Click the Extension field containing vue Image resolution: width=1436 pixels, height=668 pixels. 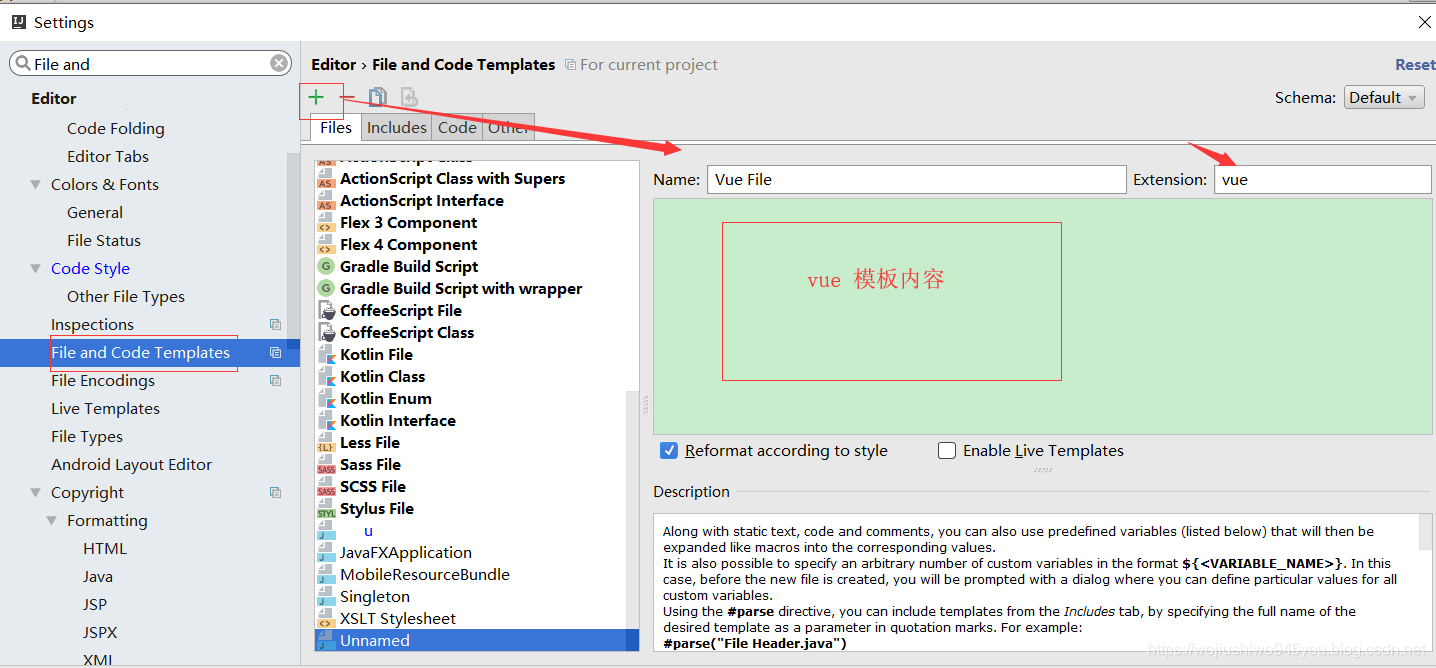coord(1323,180)
